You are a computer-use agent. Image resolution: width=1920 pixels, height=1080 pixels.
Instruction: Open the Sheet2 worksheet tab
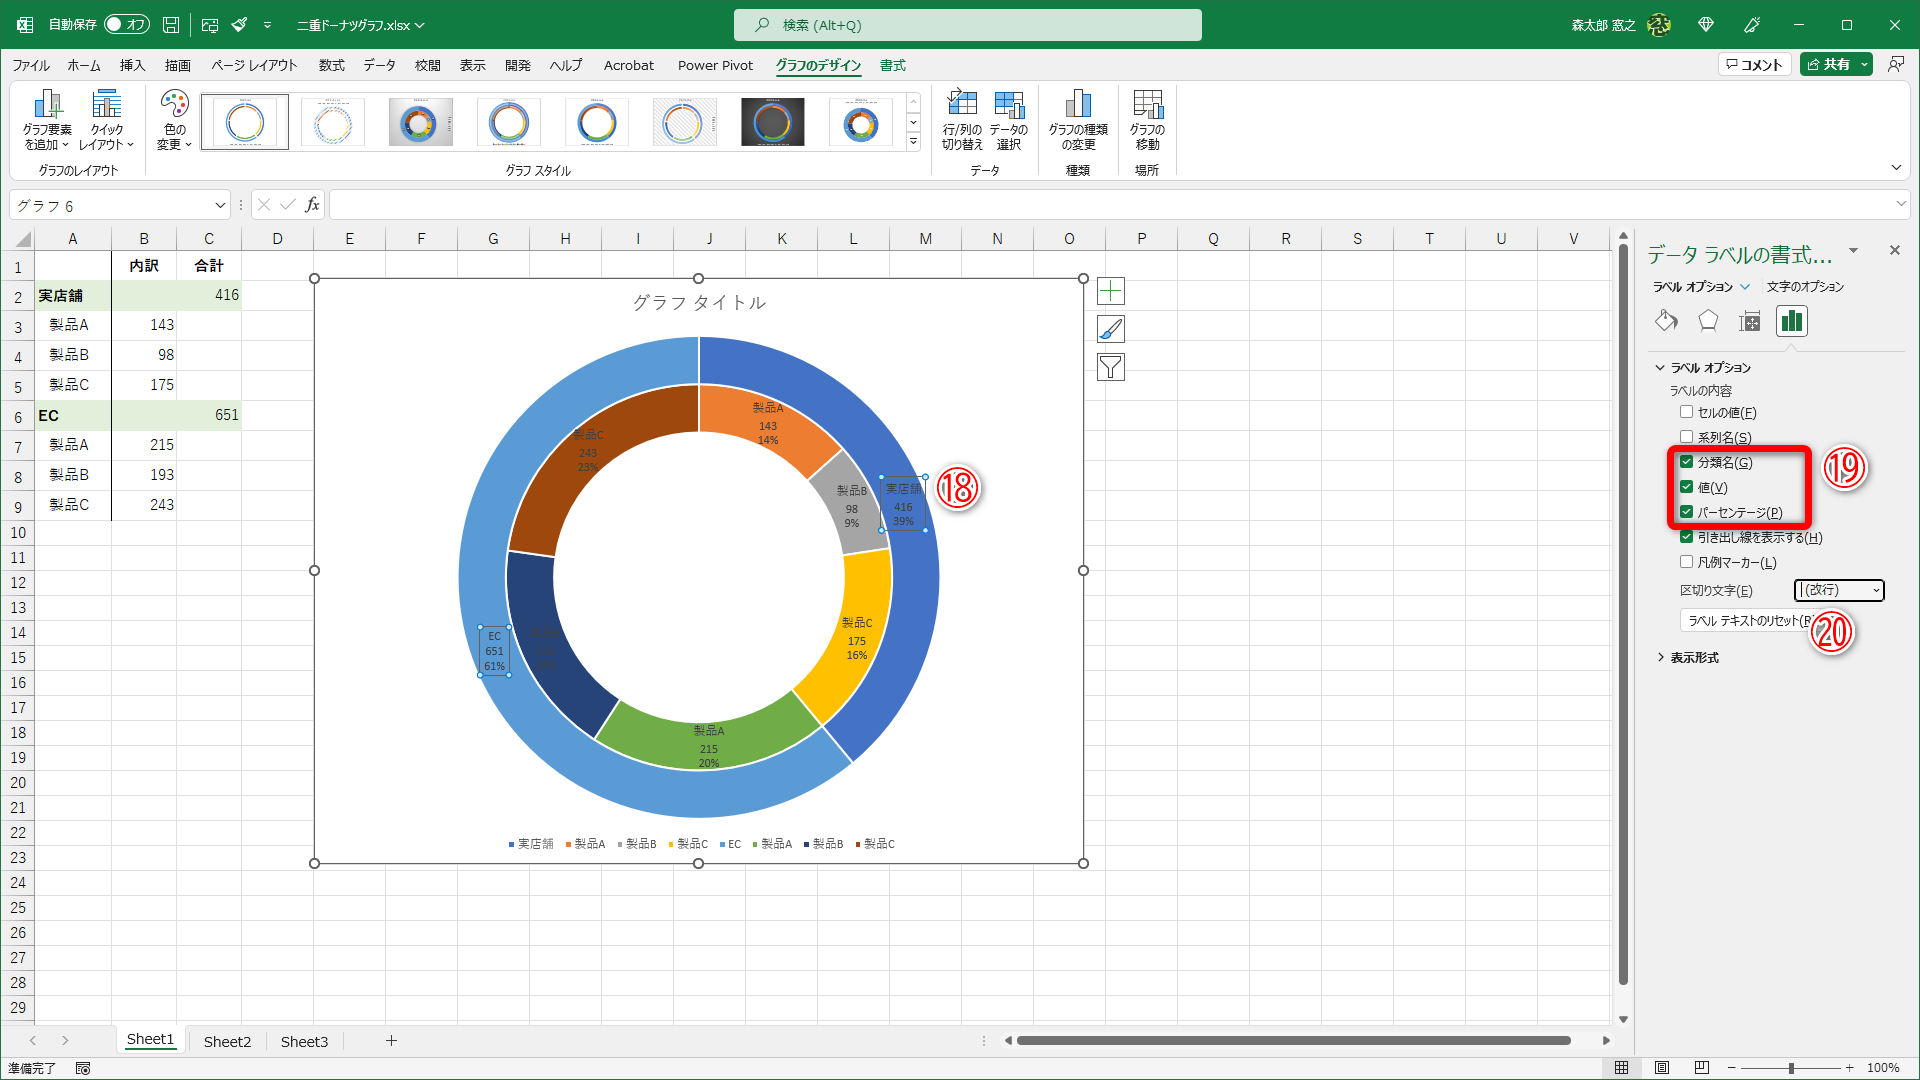[x=227, y=1041]
